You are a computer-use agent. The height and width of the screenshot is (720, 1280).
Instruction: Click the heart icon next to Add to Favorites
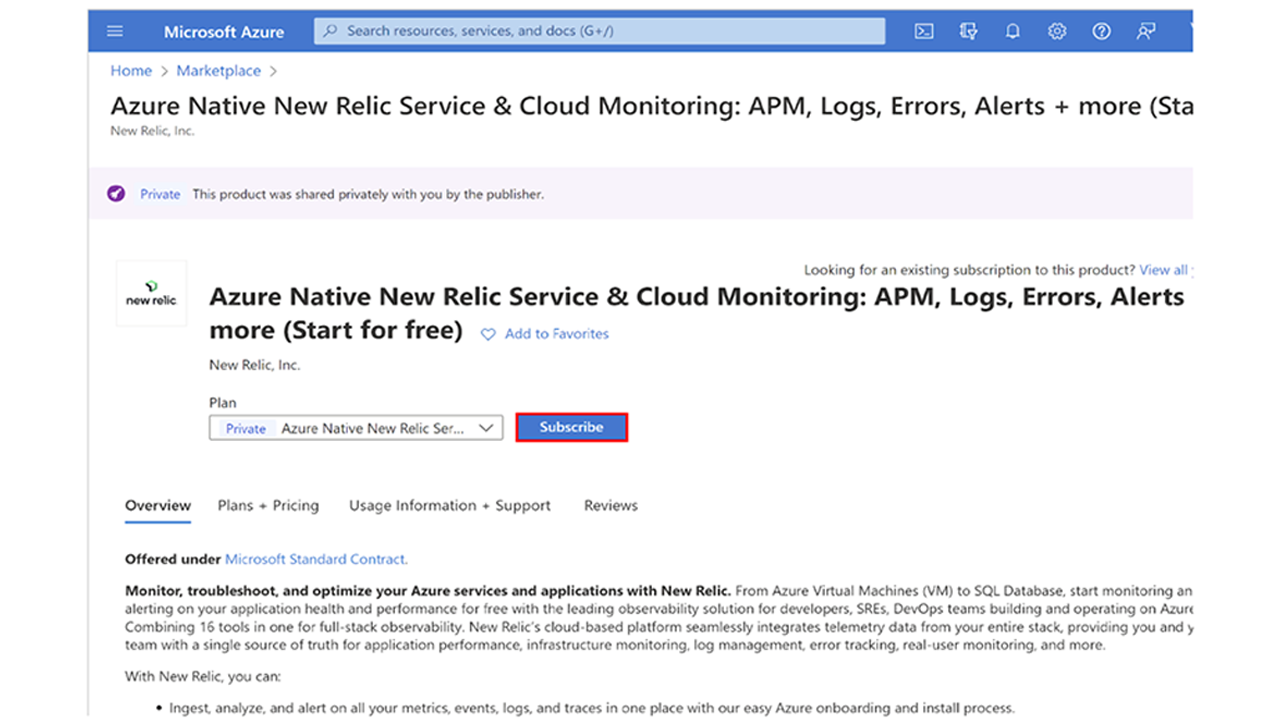488,335
